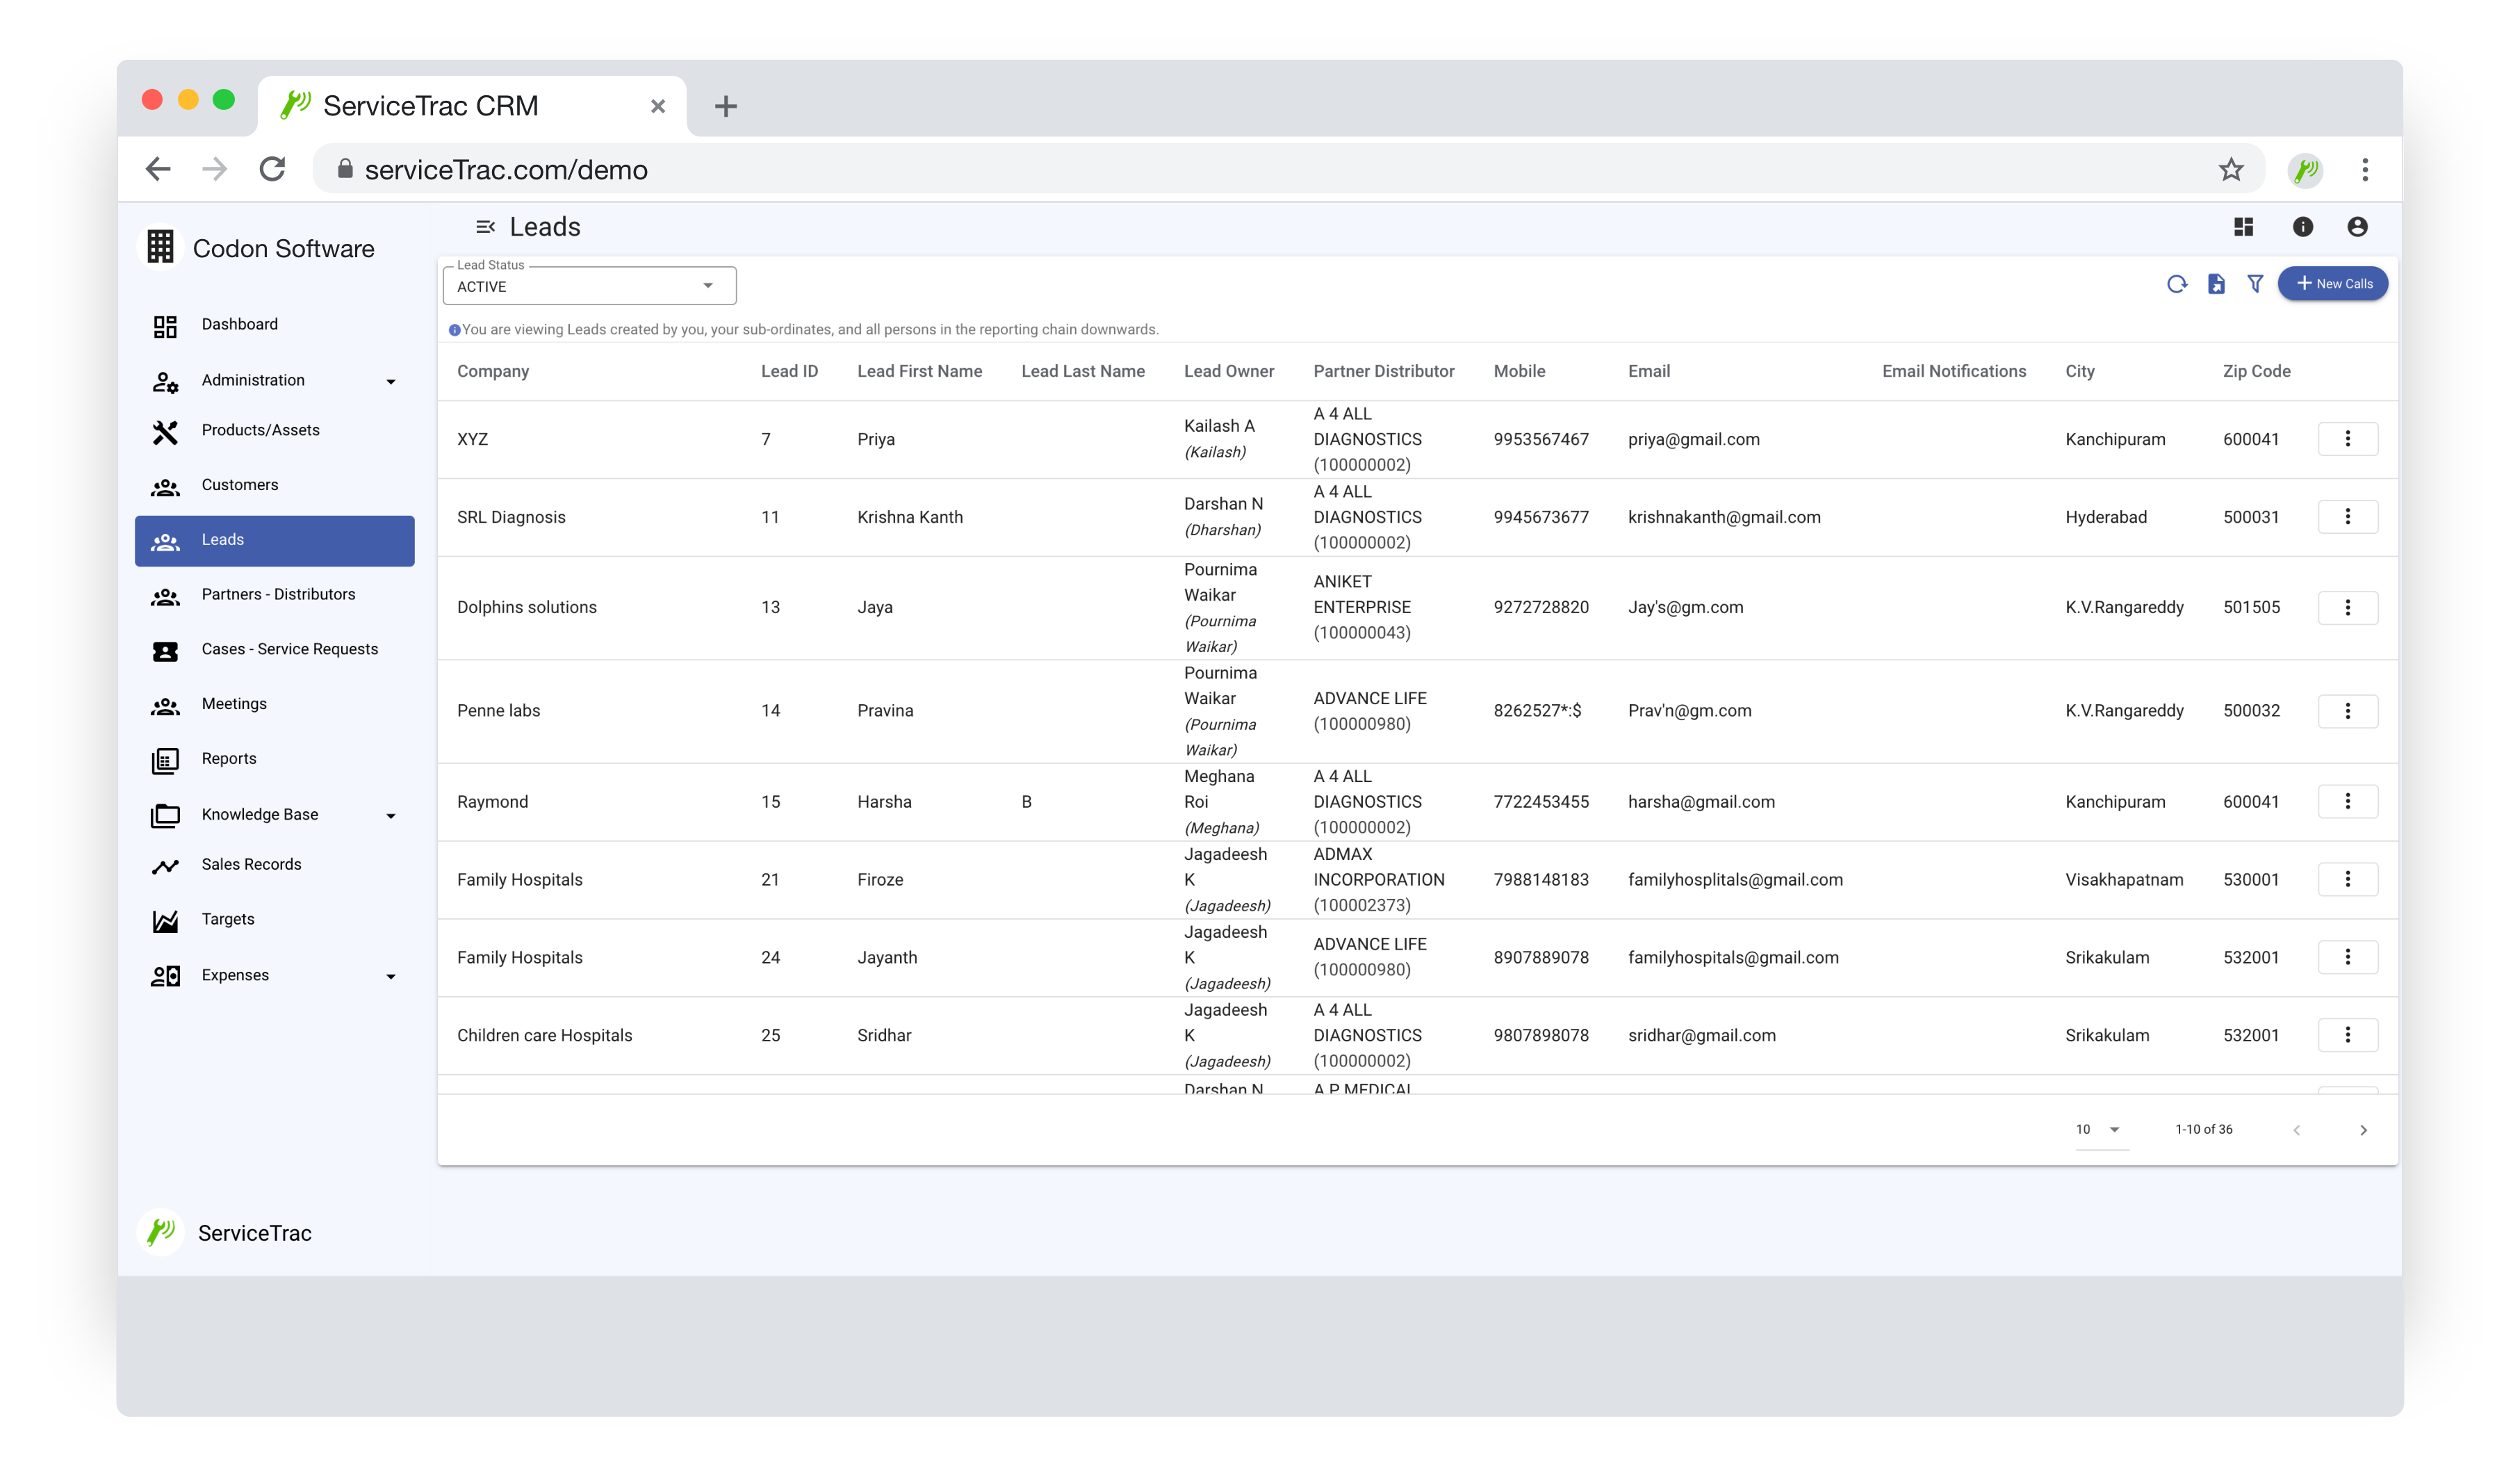Open Cases - Service Requests page
This screenshot has width=2520, height=1464.
pos(289,649)
